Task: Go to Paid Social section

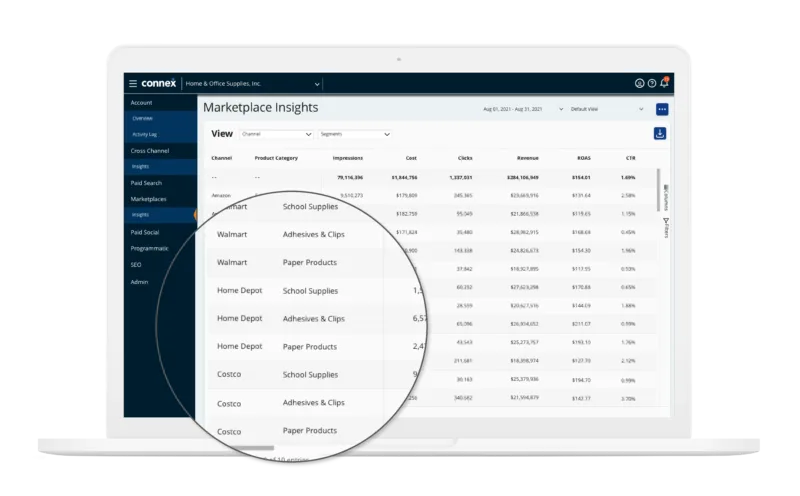Action: click(144, 232)
